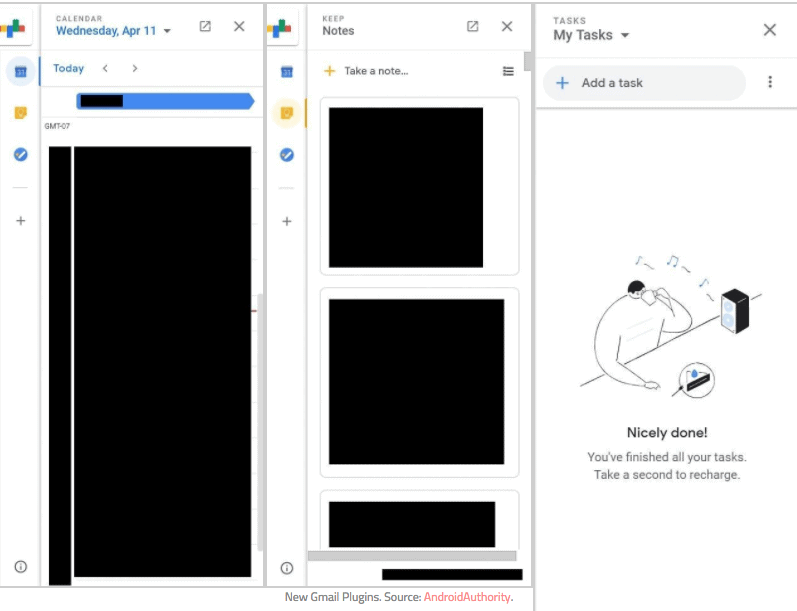Screen dimensions: 797x611
Task: Create new list icon in Keep
Action: coord(508,71)
